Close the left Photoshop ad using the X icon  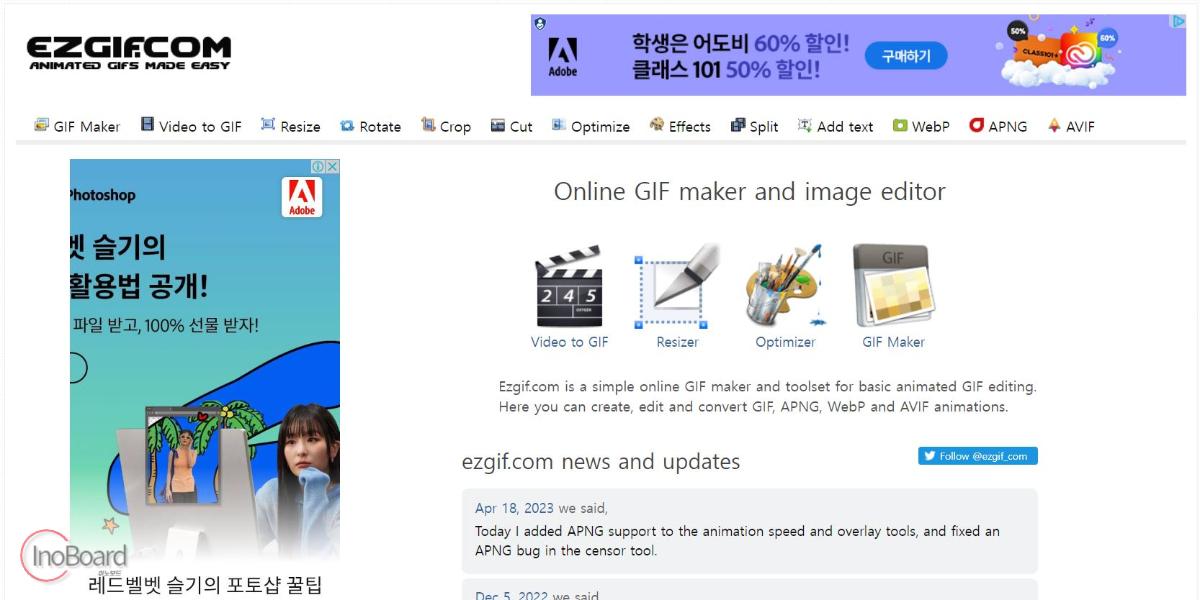(x=333, y=167)
